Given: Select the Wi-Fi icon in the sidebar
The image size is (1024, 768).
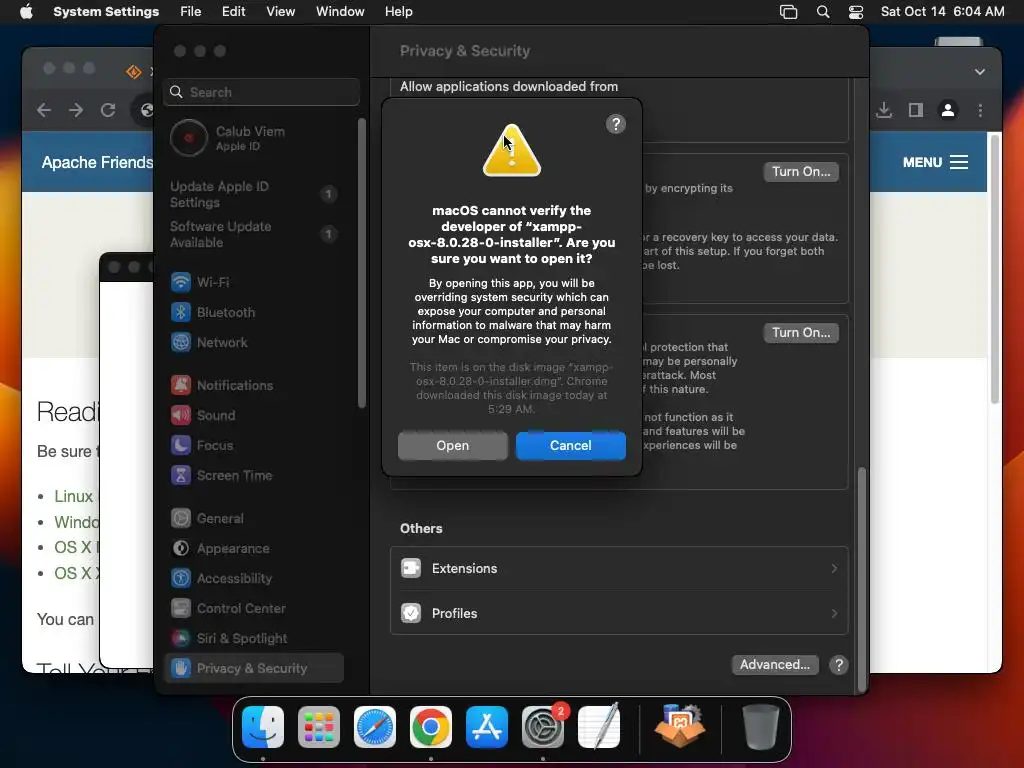Looking at the screenshot, I should (x=181, y=282).
